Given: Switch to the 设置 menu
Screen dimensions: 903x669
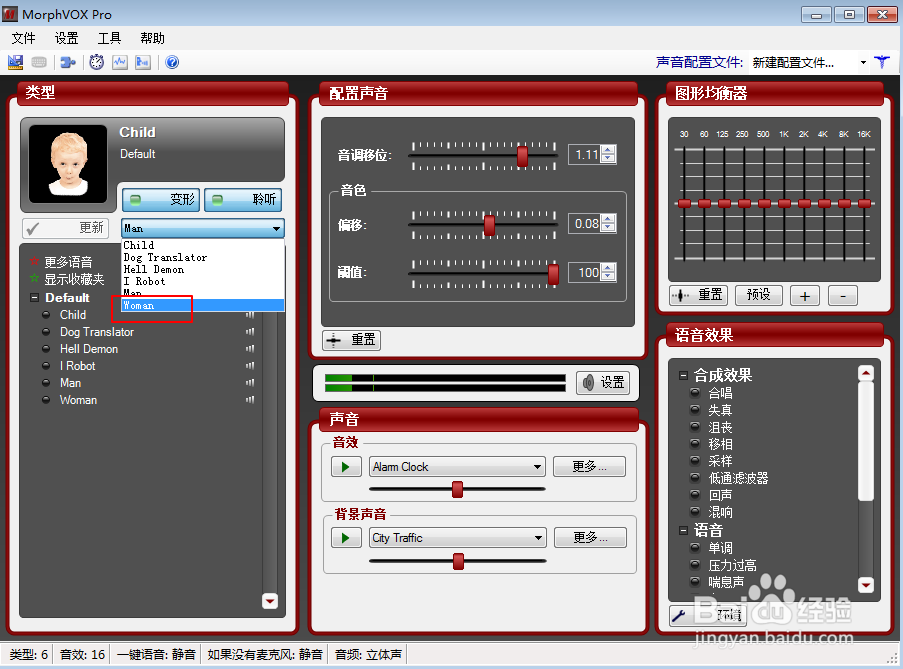Looking at the screenshot, I should (66, 38).
